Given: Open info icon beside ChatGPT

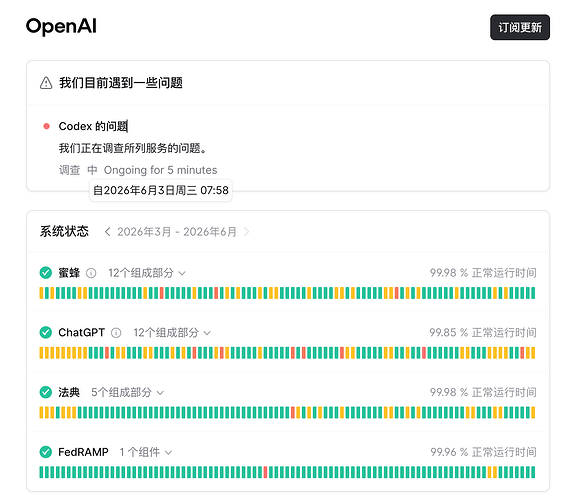Looking at the screenshot, I should tap(116, 333).
